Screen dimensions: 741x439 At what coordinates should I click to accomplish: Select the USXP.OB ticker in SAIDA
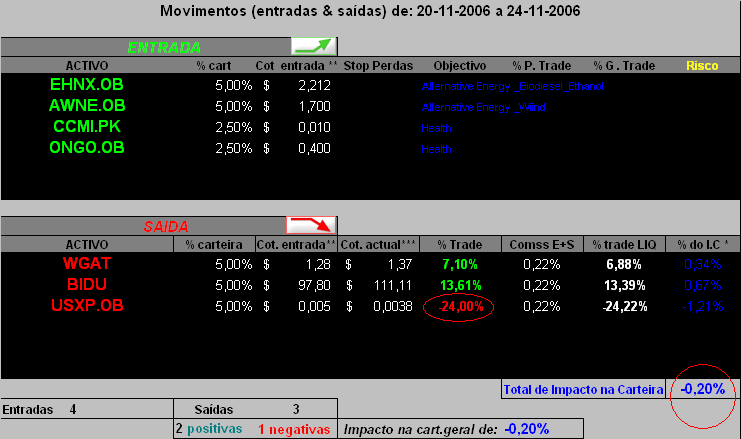pos(87,305)
